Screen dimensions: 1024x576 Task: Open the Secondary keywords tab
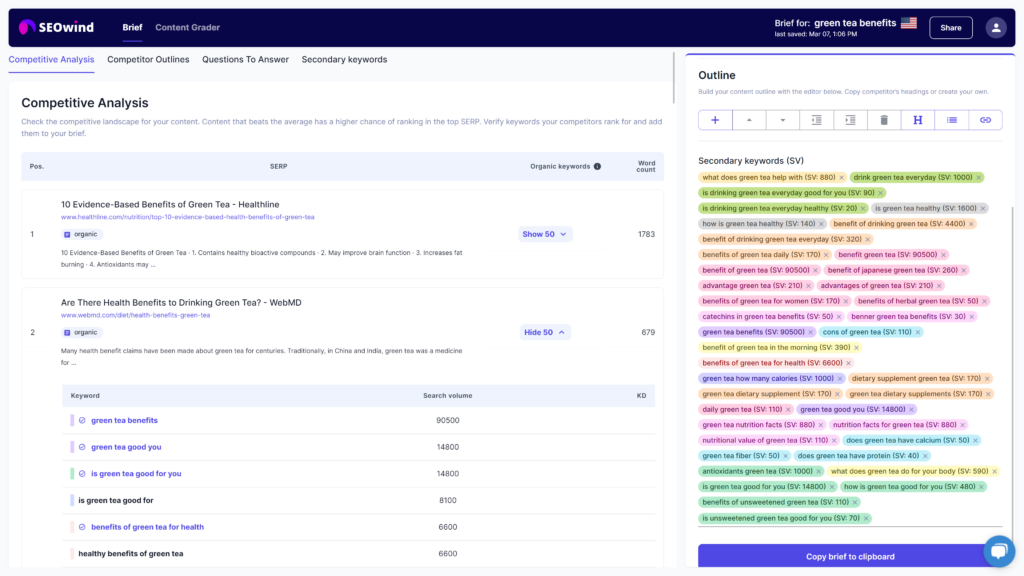point(344,59)
